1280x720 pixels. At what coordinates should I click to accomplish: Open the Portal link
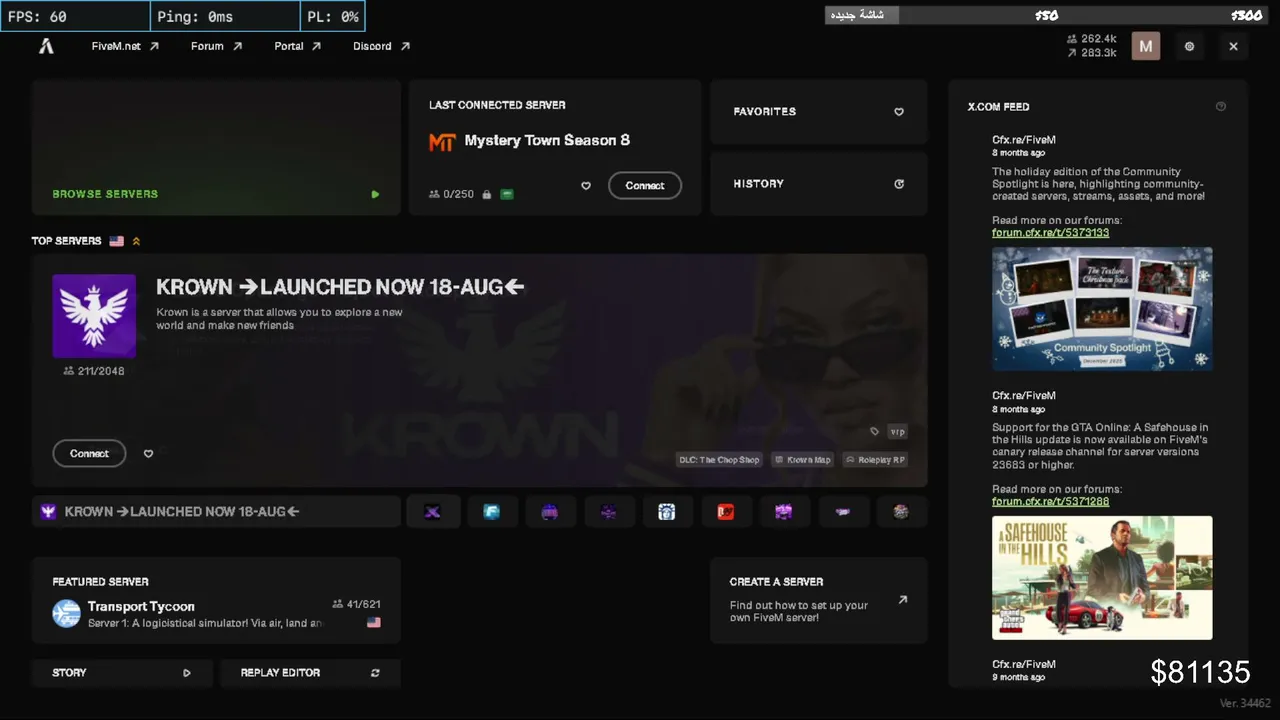(x=298, y=46)
